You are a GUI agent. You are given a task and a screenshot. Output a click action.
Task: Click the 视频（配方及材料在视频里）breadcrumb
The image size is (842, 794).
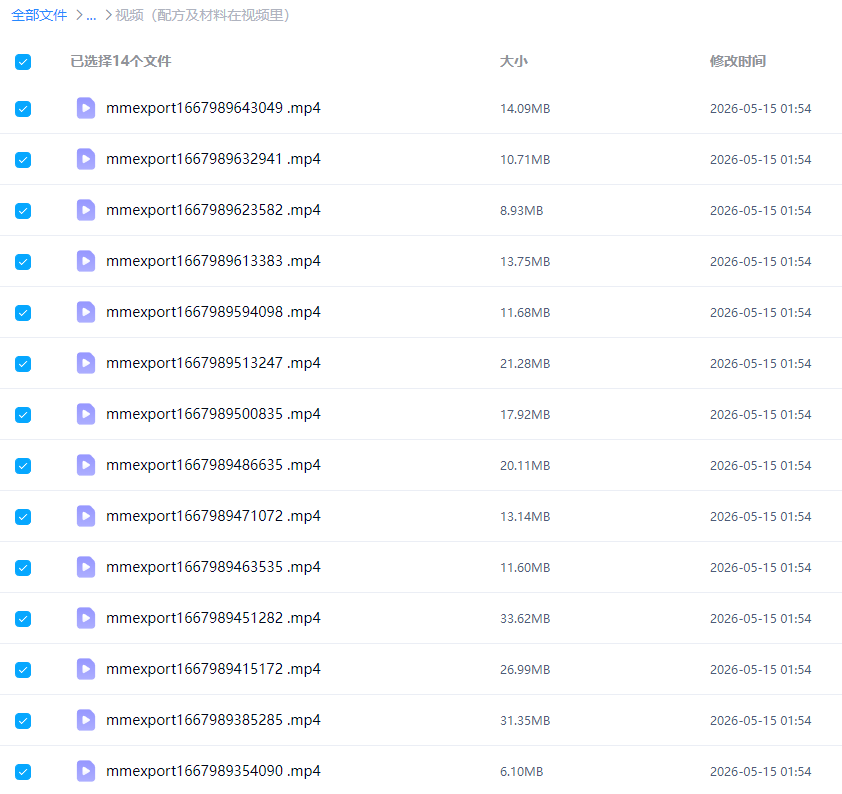click(x=202, y=15)
